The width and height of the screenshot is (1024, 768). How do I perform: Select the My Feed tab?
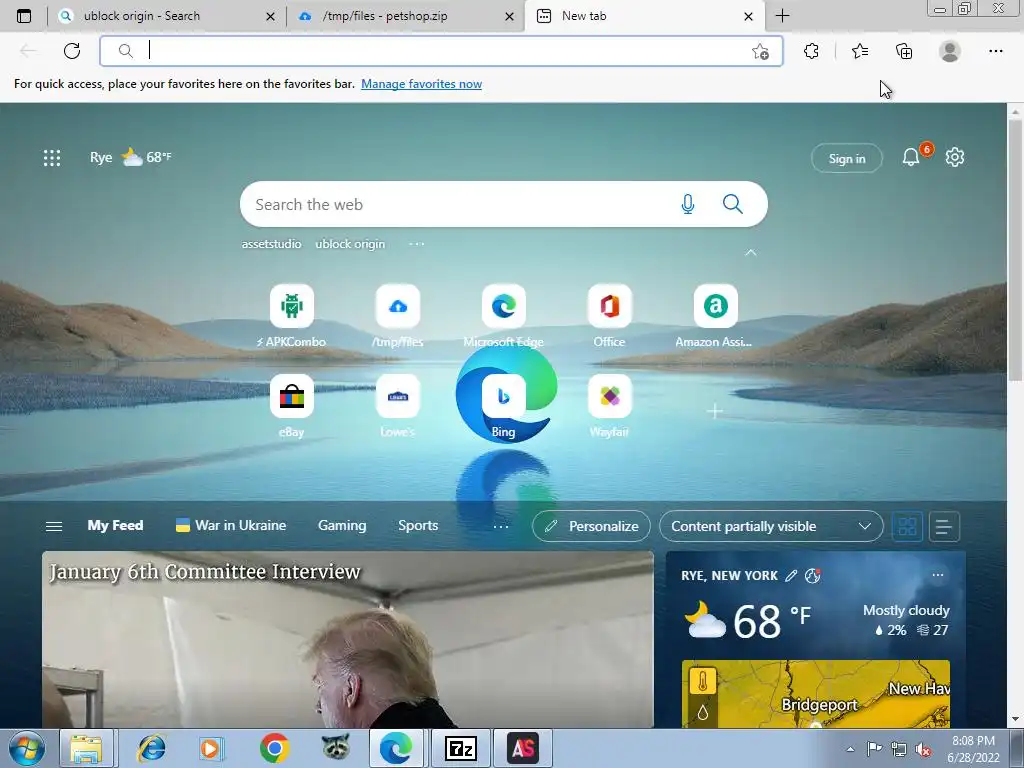pyautogui.click(x=116, y=526)
